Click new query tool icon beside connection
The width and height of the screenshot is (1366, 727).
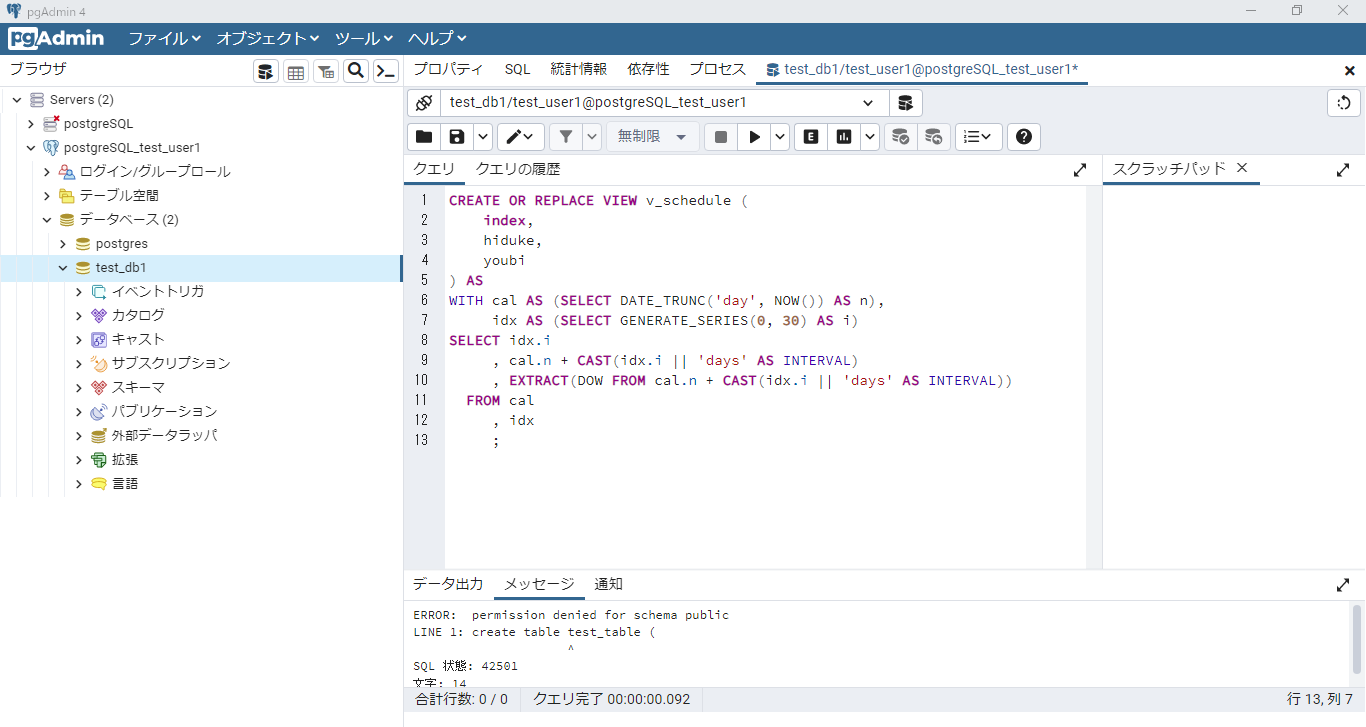point(905,103)
